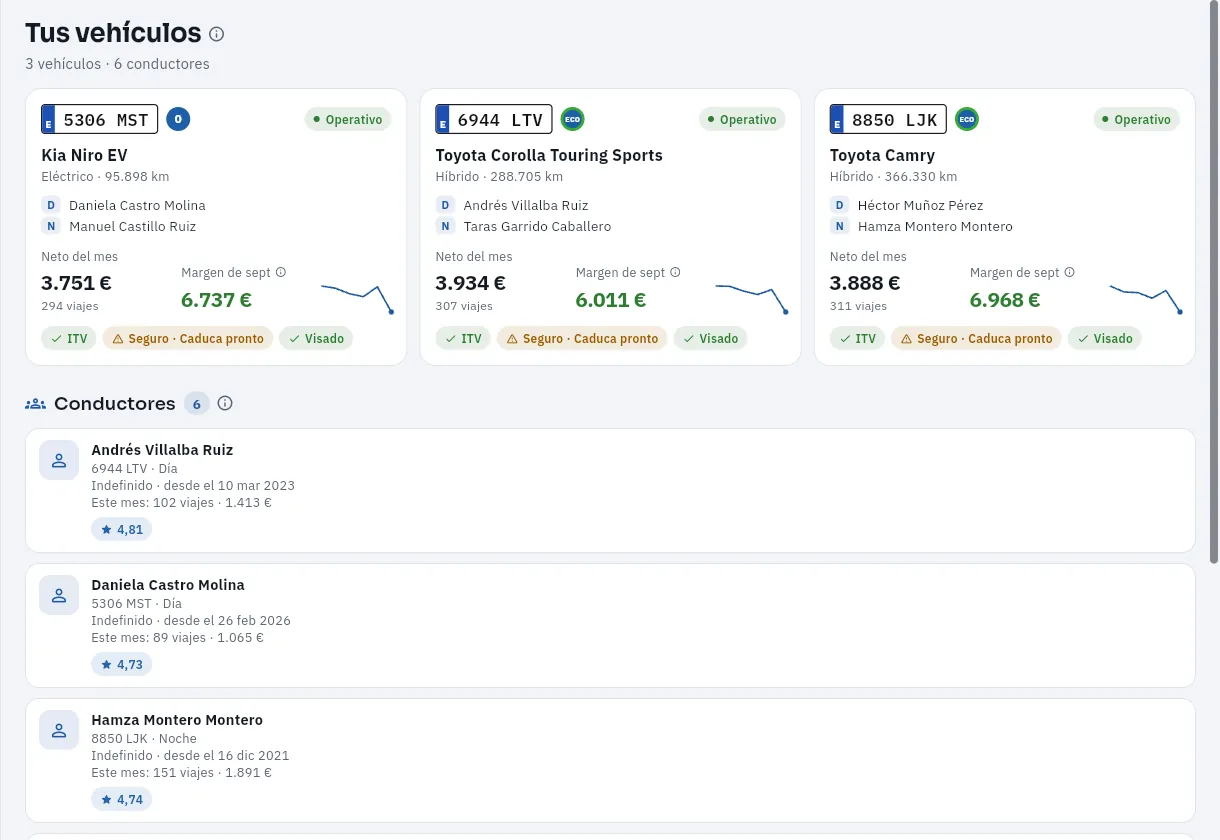The image size is (1220, 840).
Task: Click Andrés Villalba Ruiz avatar icon
Action: point(59,460)
